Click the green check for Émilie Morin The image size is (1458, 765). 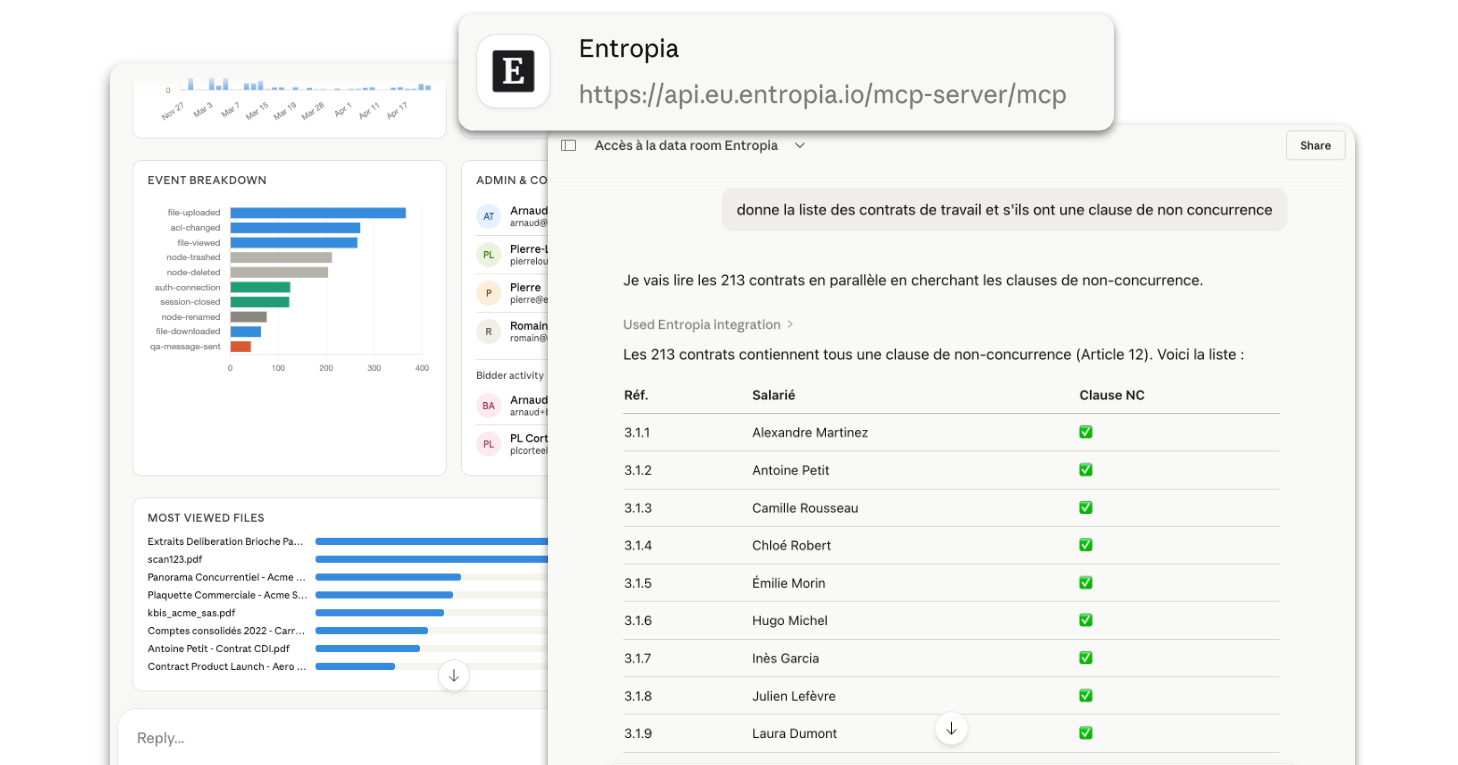coord(1085,583)
